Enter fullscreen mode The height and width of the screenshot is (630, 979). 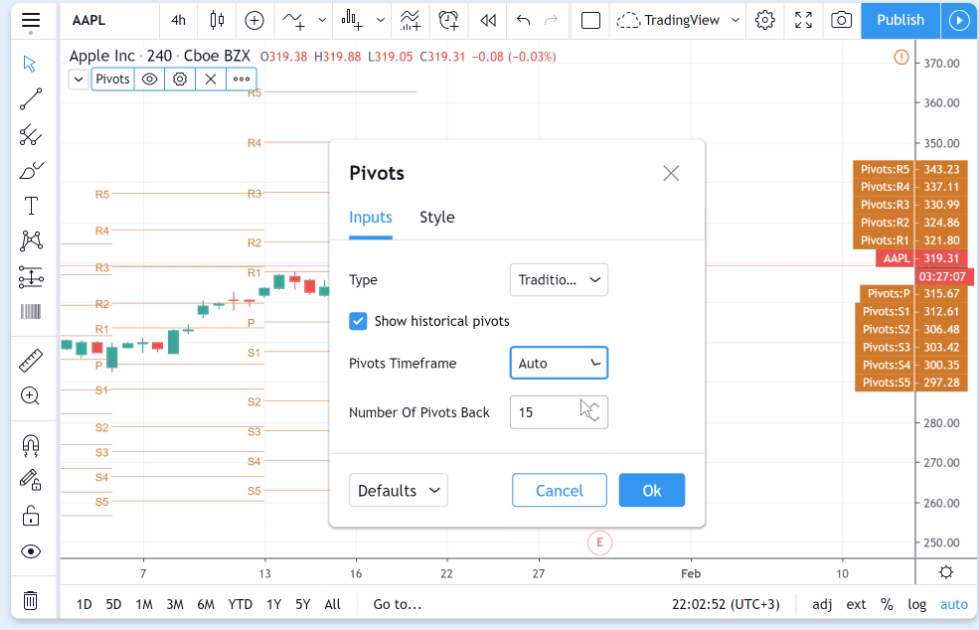tap(804, 21)
